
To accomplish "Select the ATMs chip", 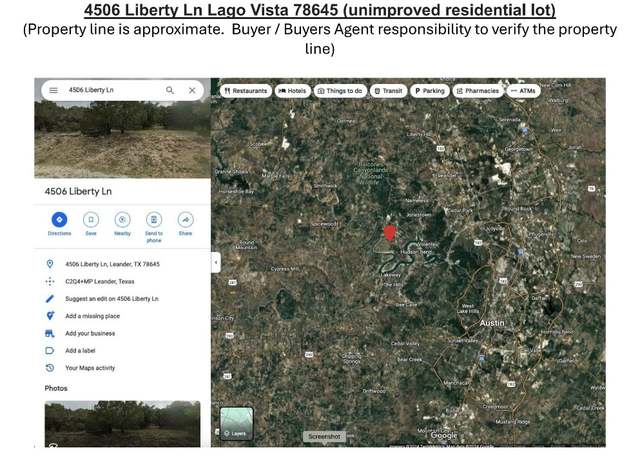I will tap(523, 91).
